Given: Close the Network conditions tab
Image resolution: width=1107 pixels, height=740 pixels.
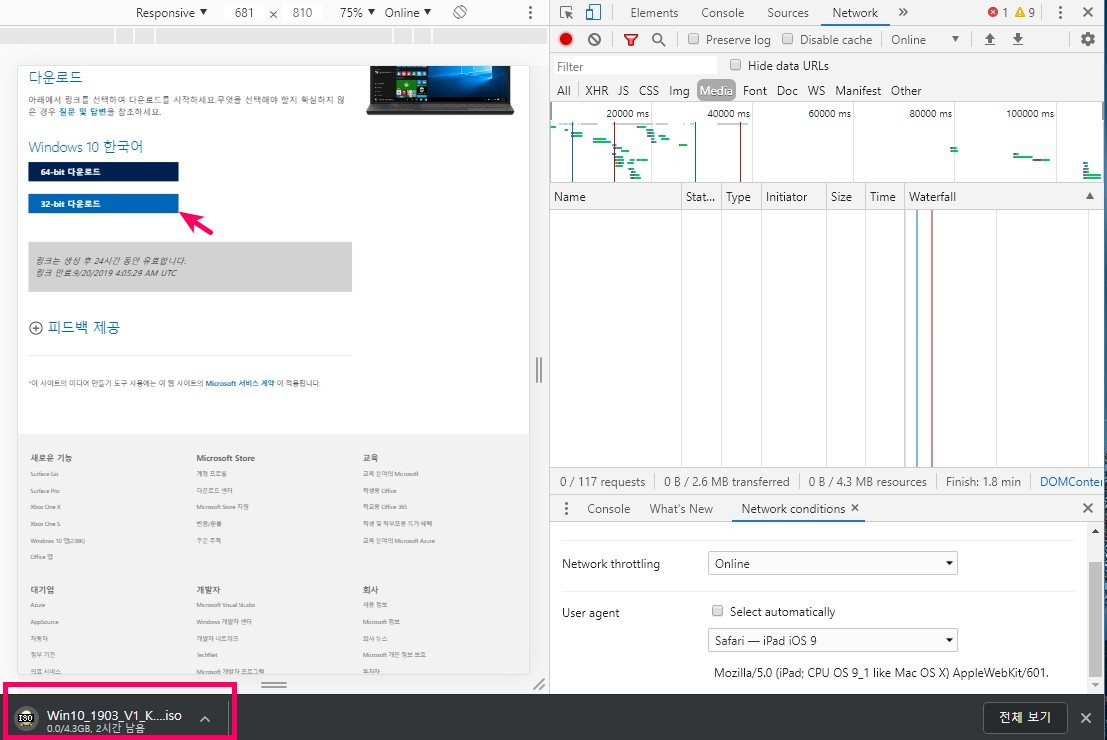Looking at the screenshot, I should click(x=855, y=508).
